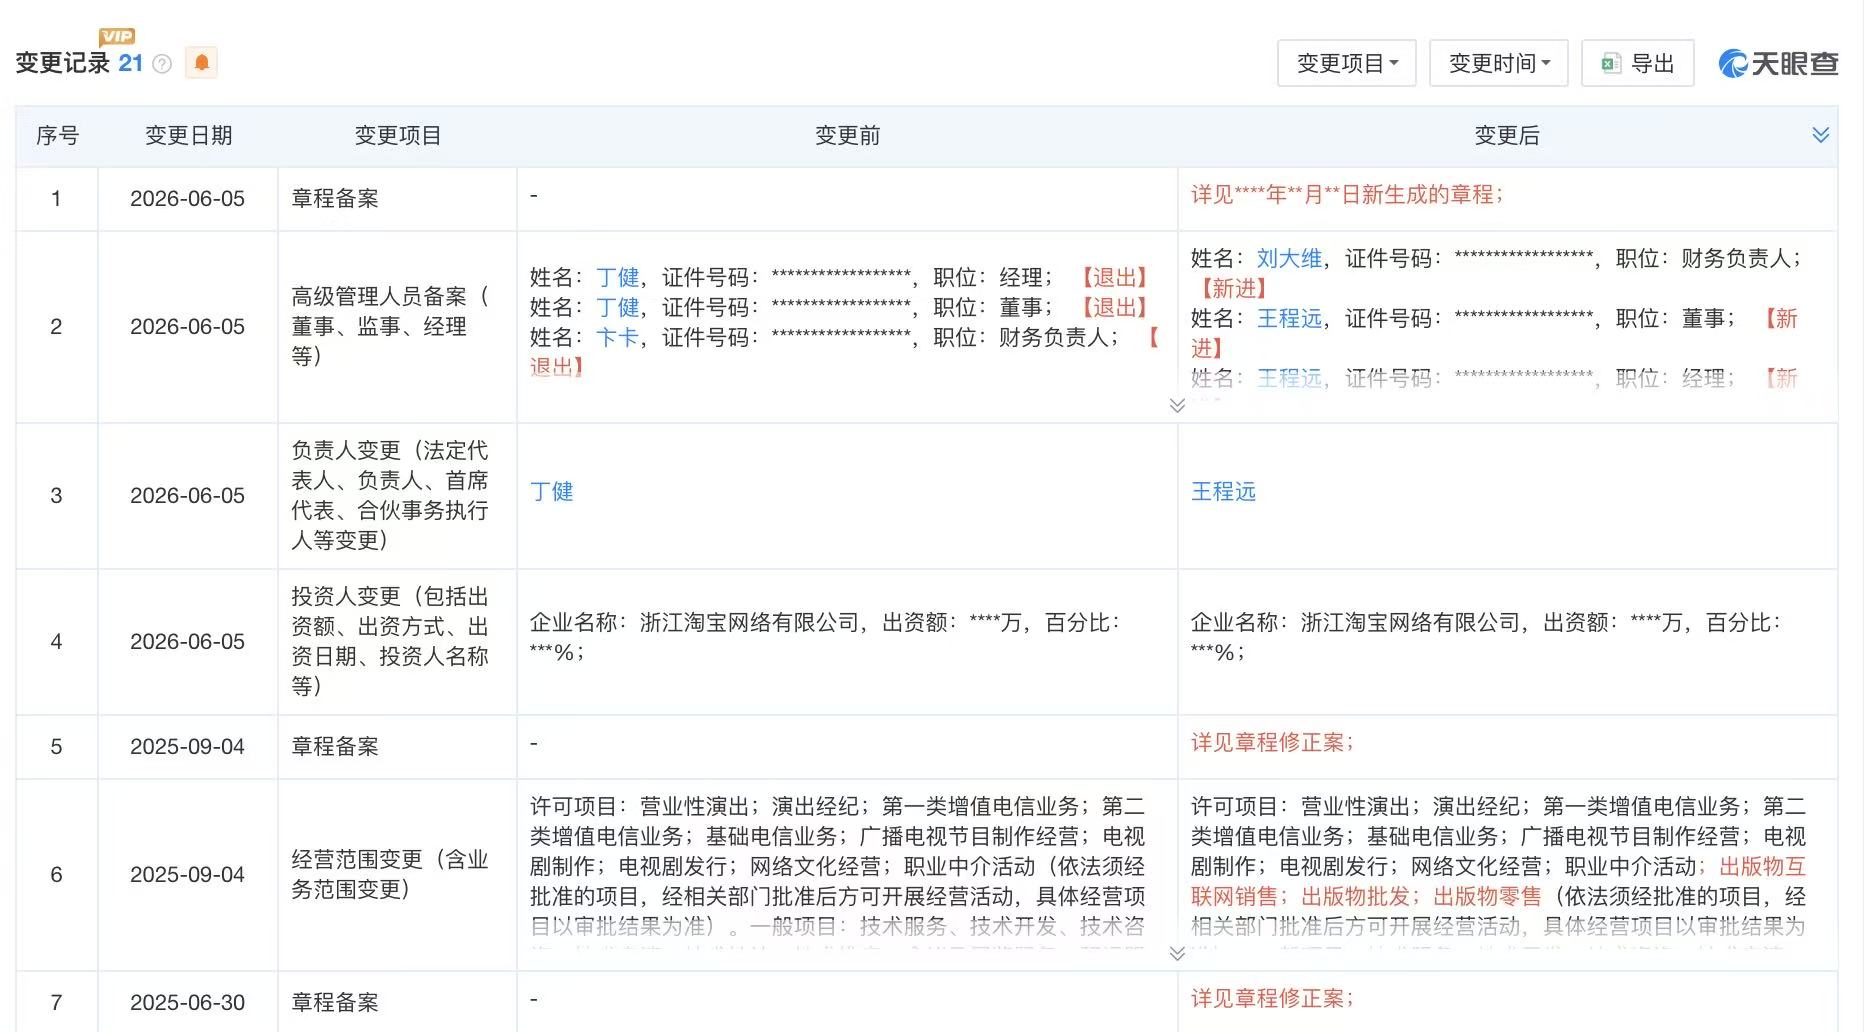Click 详见****年**月**日新生成的章程 text

click(1346, 195)
